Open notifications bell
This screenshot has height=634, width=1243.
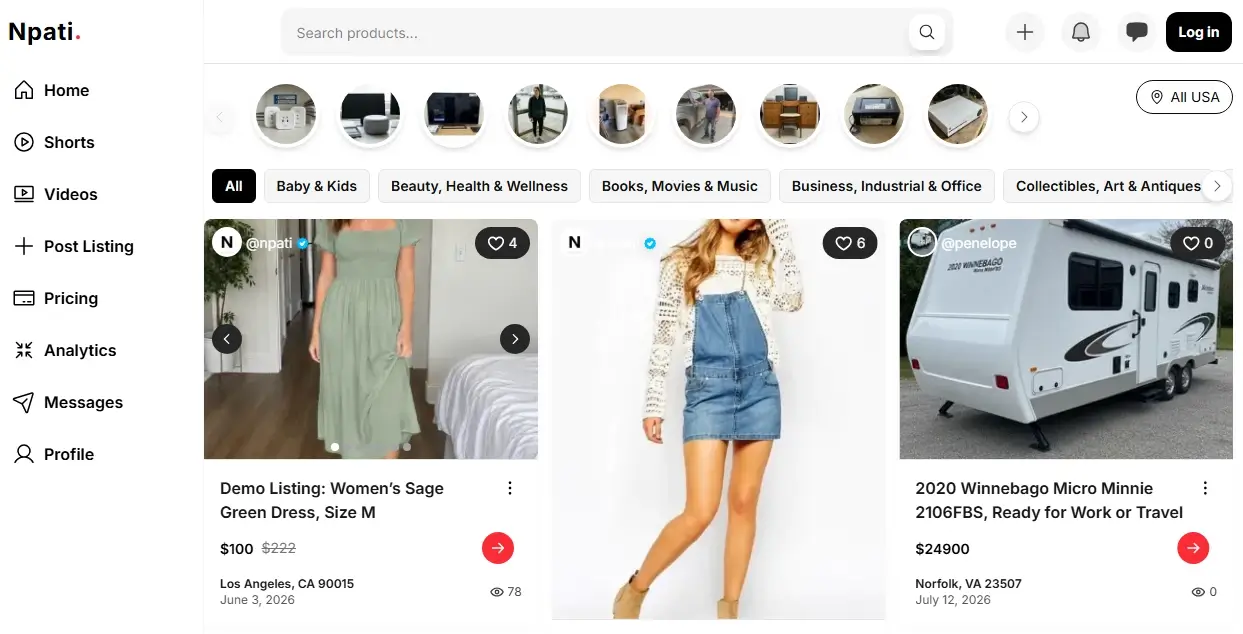click(1081, 32)
